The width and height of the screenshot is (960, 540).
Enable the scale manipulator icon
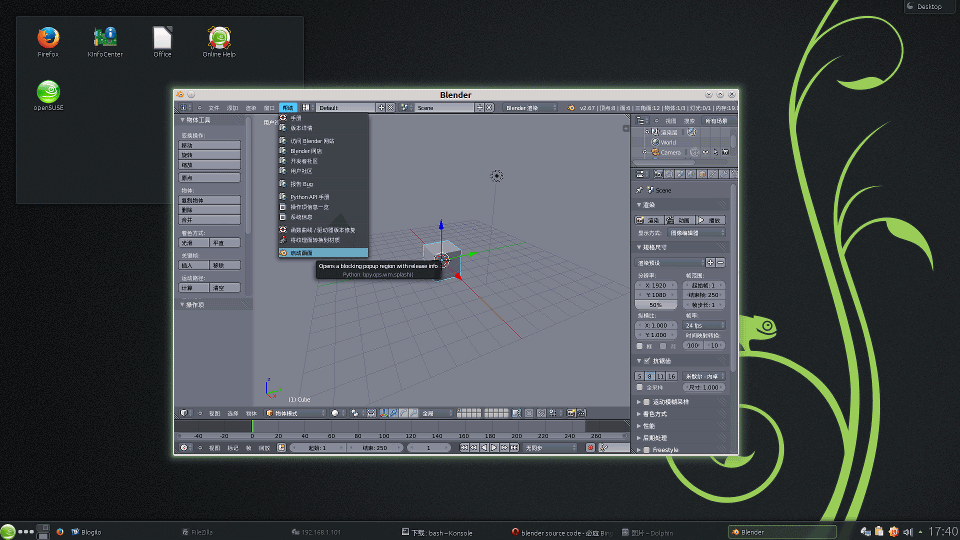click(x=413, y=413)
